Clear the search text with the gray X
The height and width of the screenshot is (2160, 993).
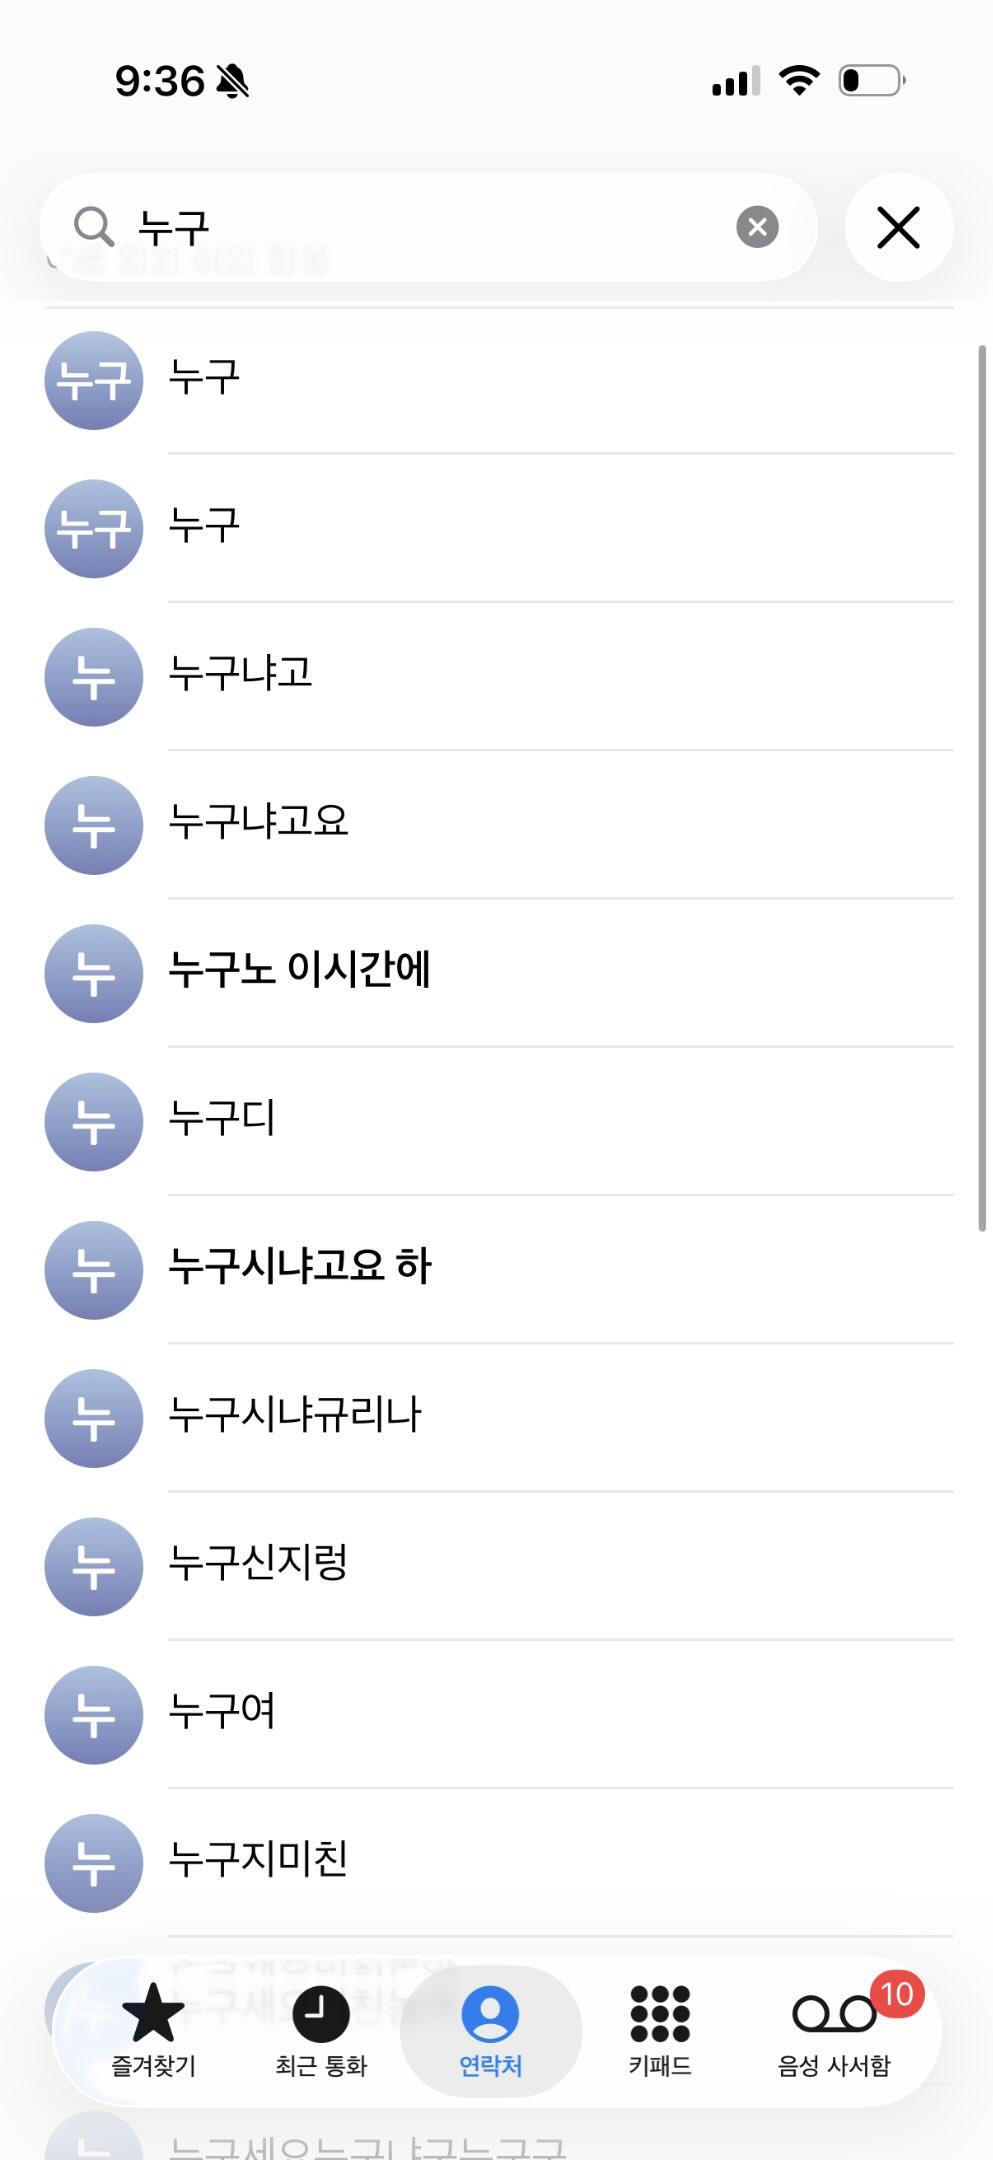tap(757, 227)
